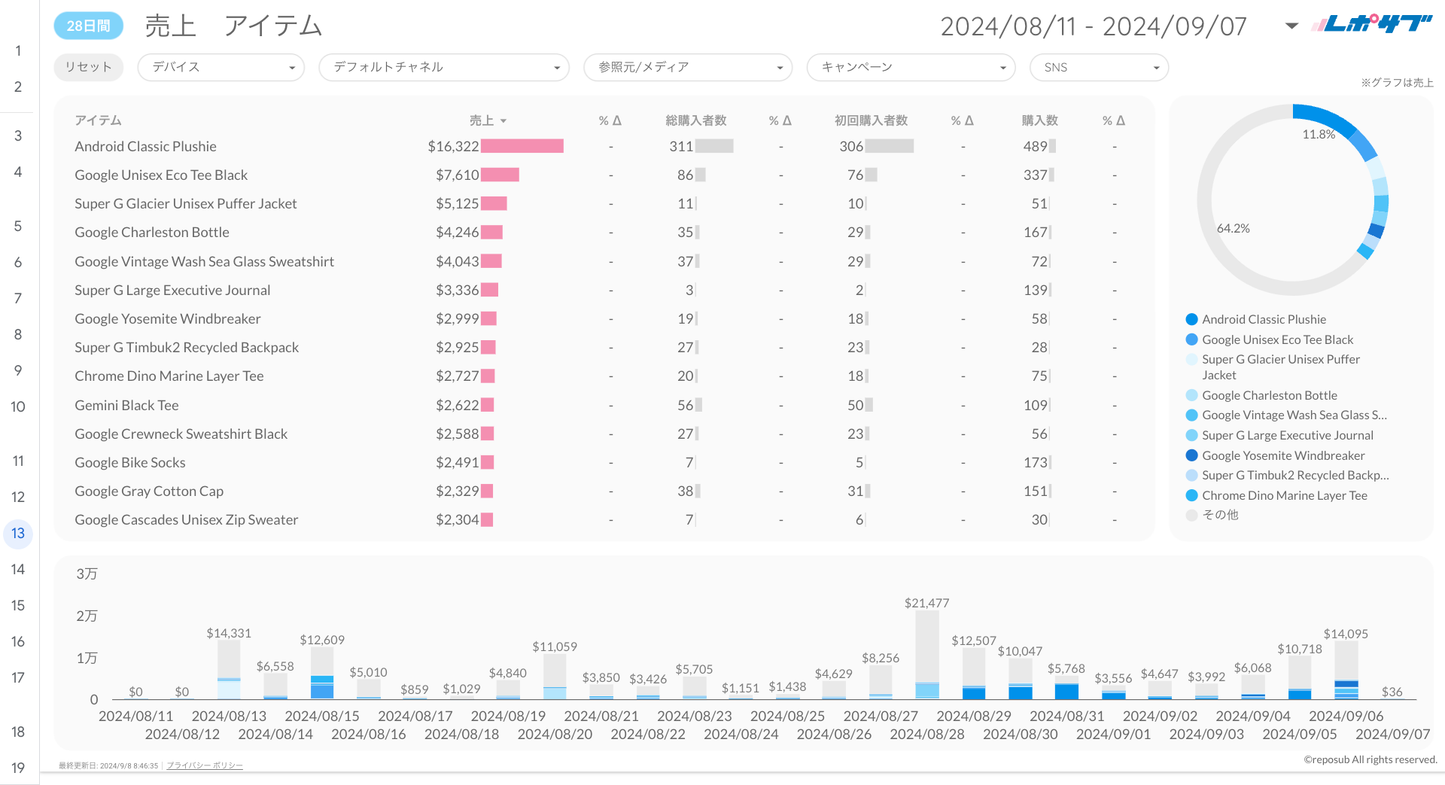Open the プライバシー ポリシー link
1445x785 pixels.
[205, 765]
